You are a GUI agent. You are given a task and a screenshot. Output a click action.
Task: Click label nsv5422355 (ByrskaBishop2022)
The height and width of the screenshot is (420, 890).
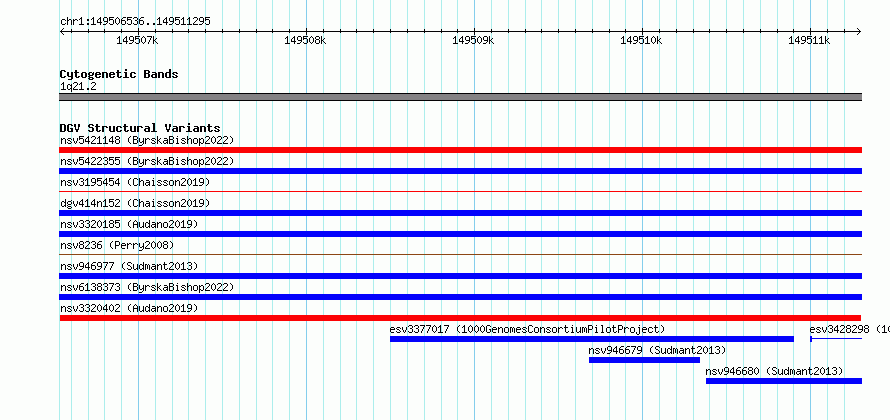click(x=147, y=161)
